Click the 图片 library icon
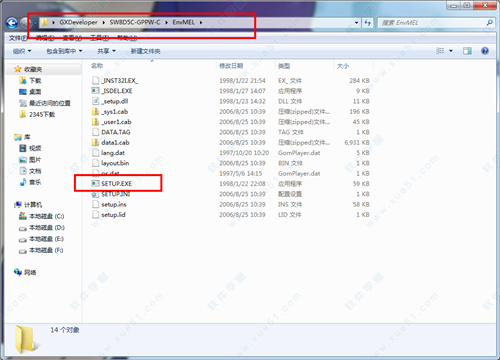Viewport: 500px width, 360px height. 23,160
